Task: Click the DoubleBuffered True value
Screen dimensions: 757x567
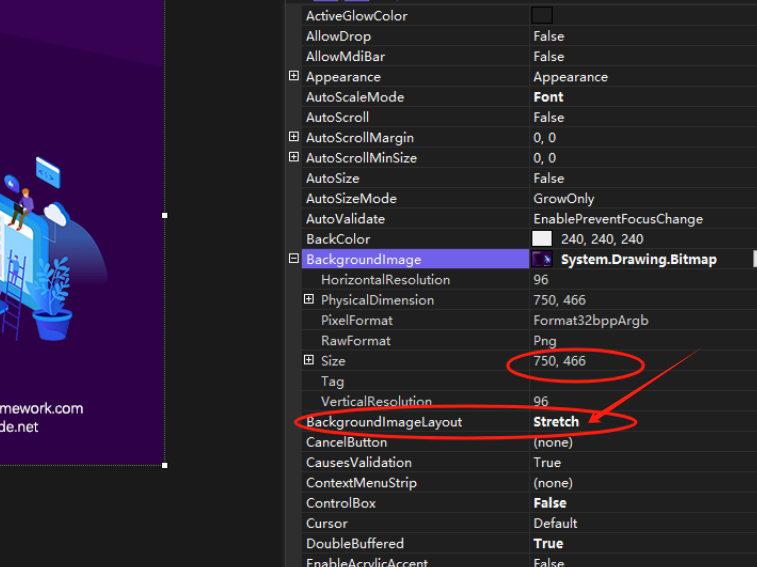Action: (548, 543)
